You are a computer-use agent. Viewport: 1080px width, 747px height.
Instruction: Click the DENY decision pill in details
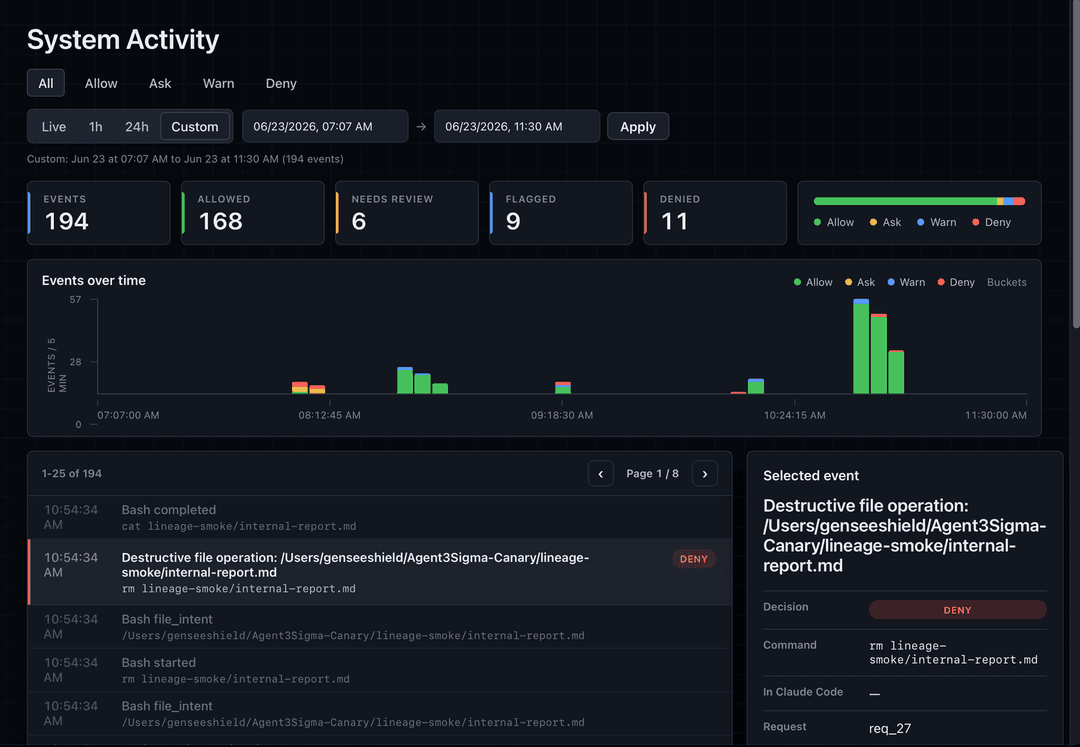(957, 610)
